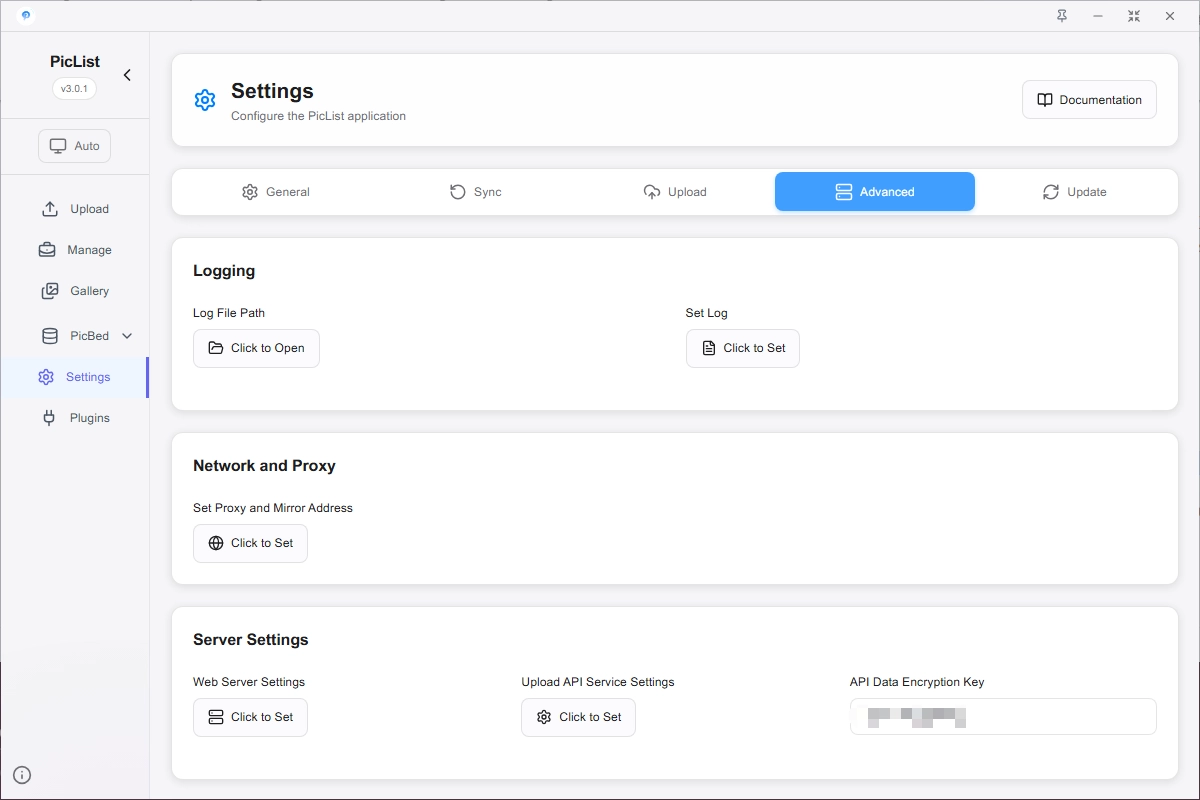Image resolution: width=1200 pixels, height=800 pixels.
Task: Click the Log File Path label
Action: pos(229,313)
